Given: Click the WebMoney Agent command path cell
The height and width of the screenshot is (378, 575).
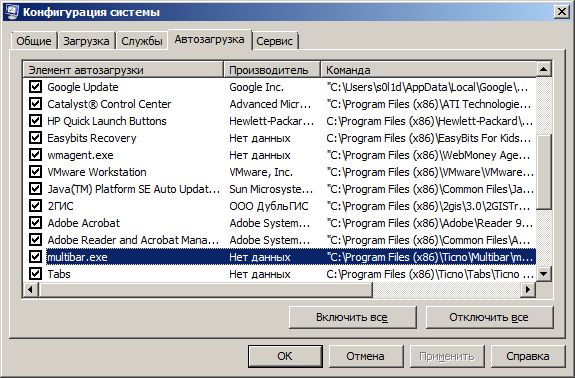Looking at the screenshot, I should tap(428, 155).
